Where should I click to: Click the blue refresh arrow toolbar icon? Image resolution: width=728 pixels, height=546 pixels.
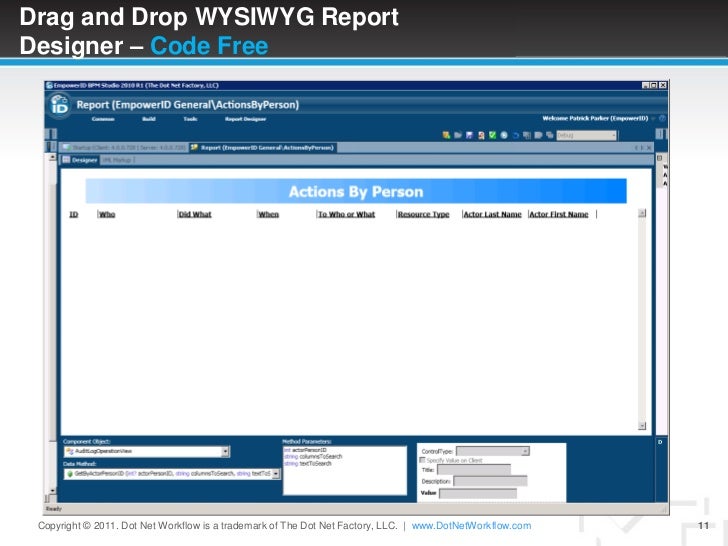pos(515,135)
